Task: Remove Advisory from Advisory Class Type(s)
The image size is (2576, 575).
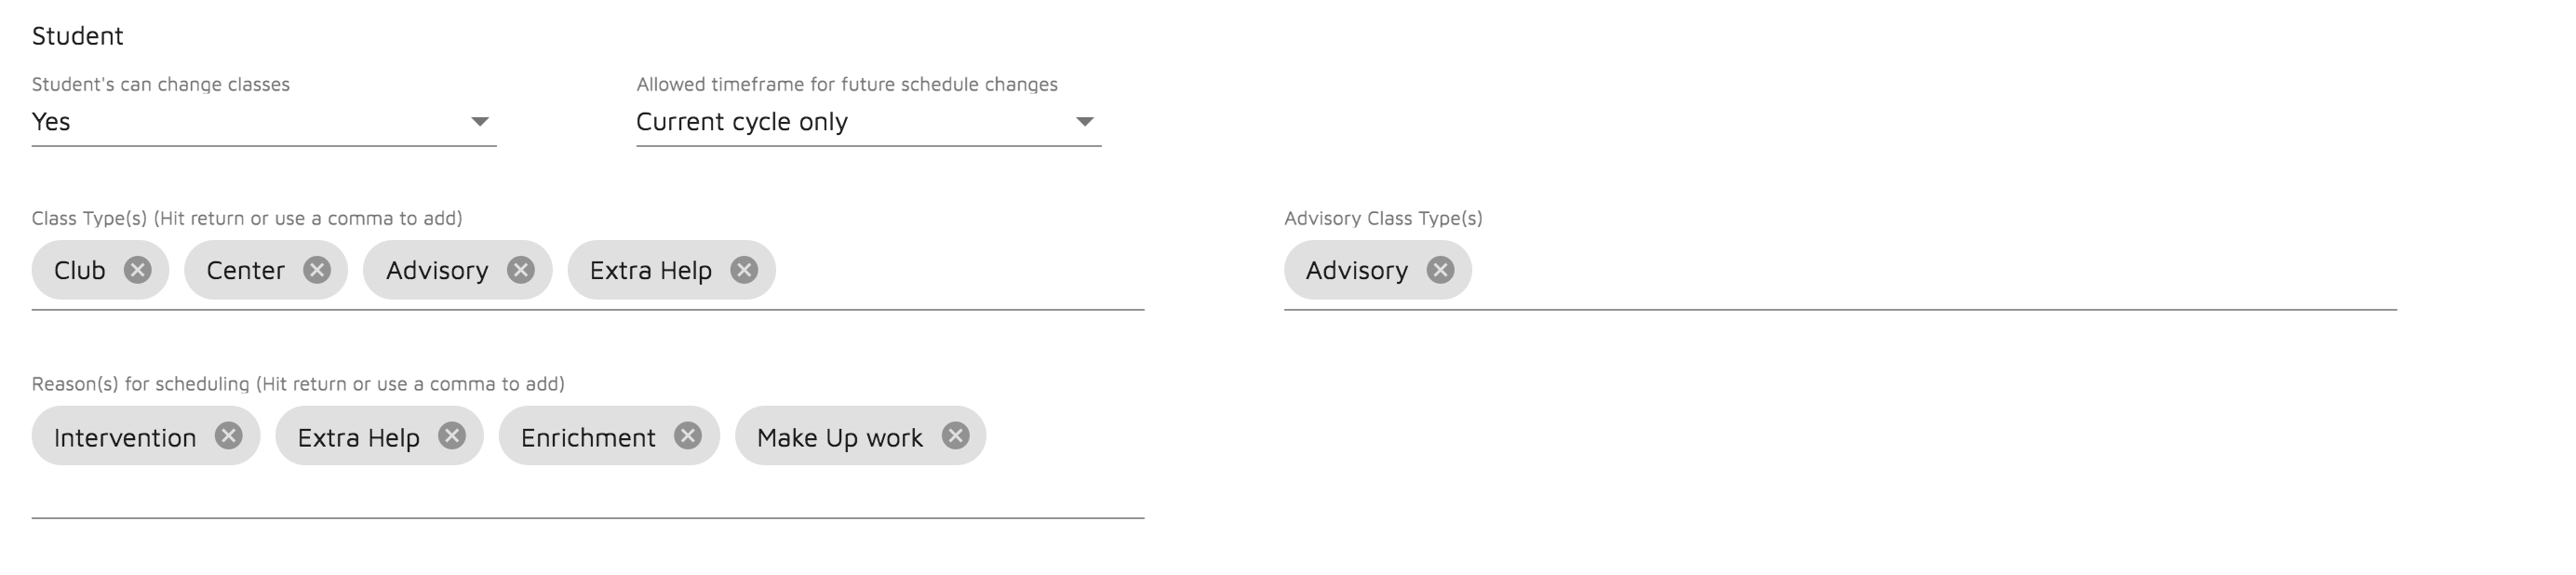Action: (x=1440, y=270)
